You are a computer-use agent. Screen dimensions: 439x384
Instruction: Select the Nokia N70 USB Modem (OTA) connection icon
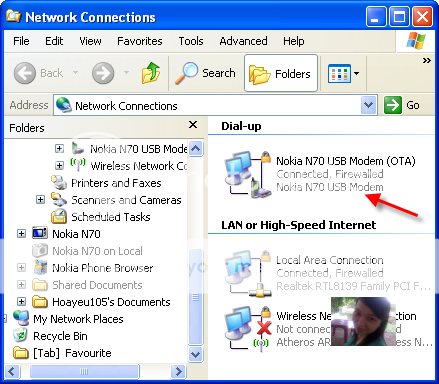pyautogui.click(x=248, y=174)
